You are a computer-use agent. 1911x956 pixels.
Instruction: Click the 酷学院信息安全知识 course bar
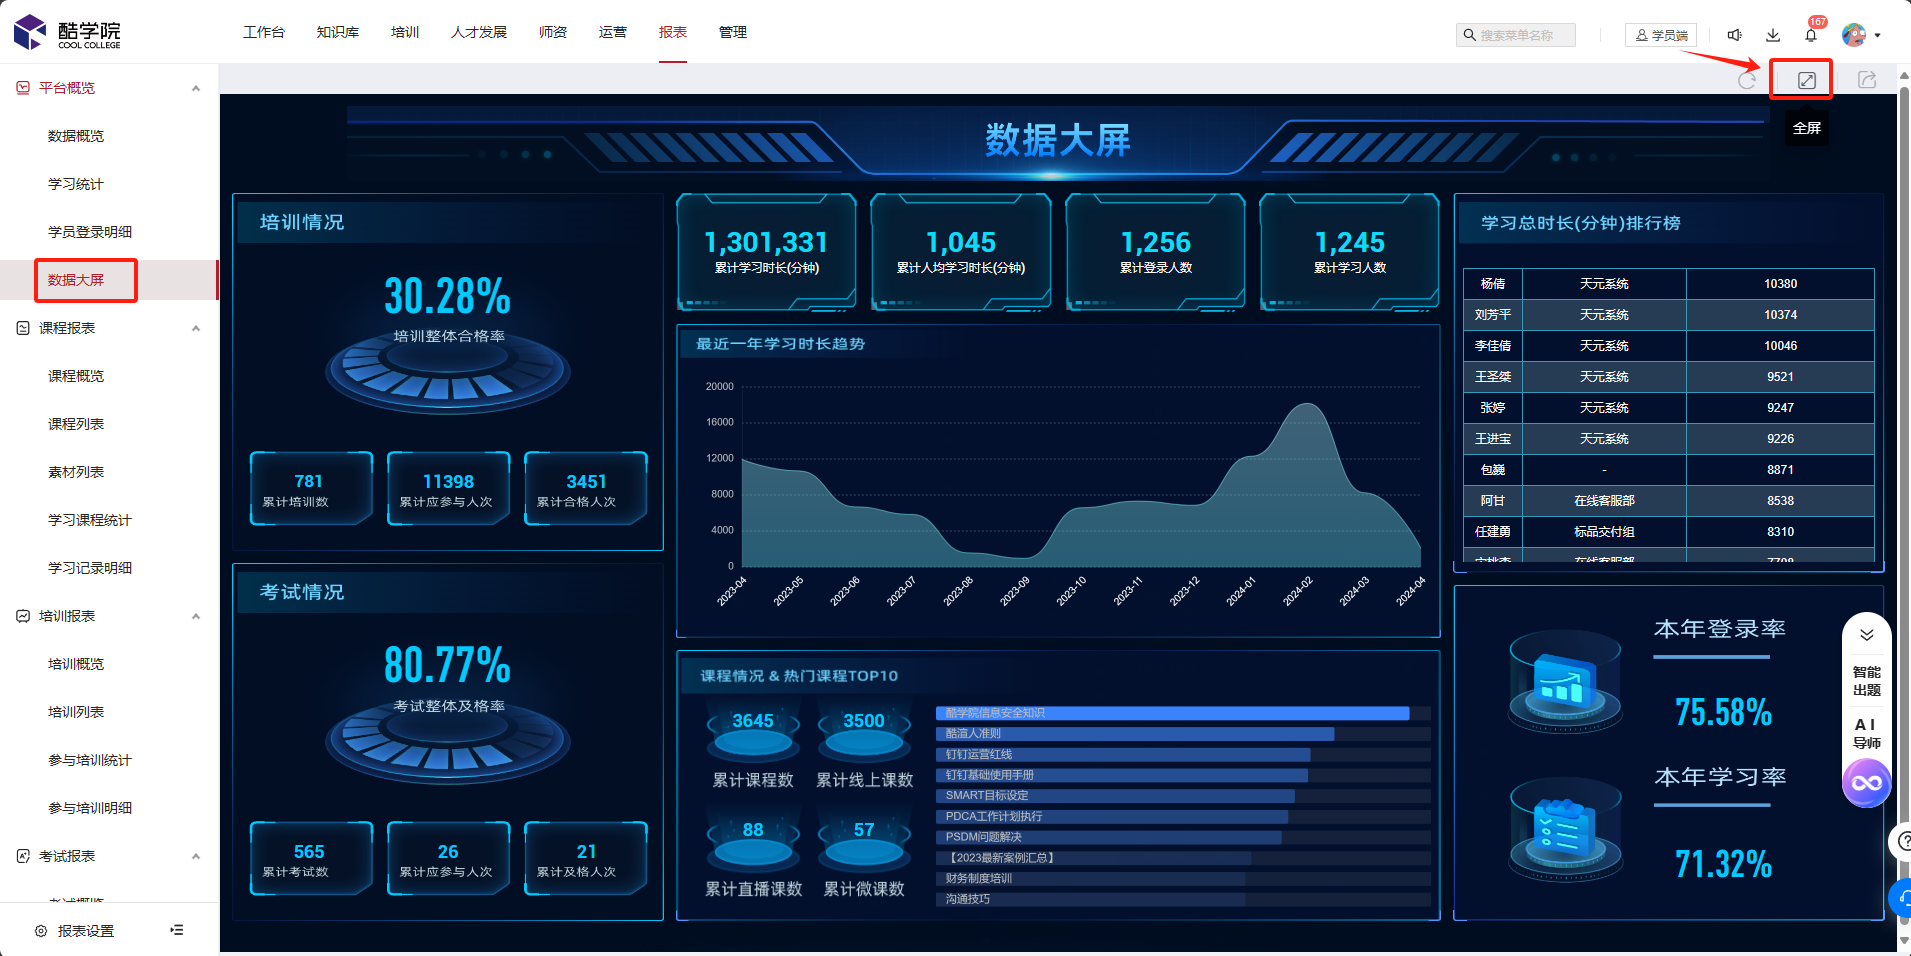click(1172, 713)
